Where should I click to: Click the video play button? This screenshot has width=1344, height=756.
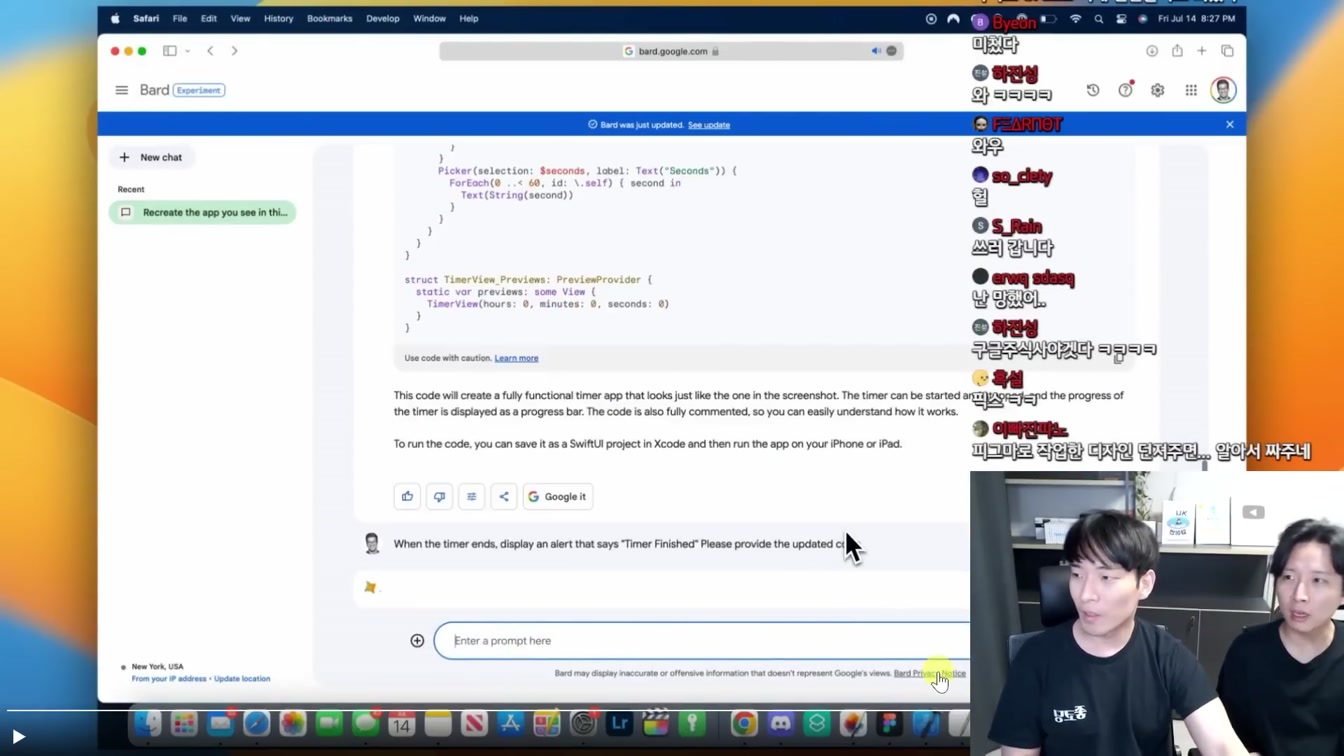coord(18,737)
